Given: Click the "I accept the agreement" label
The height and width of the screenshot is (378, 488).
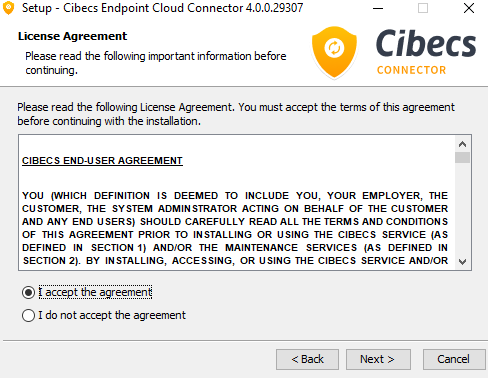Looking at the screenshot, I should coord(95,292).
